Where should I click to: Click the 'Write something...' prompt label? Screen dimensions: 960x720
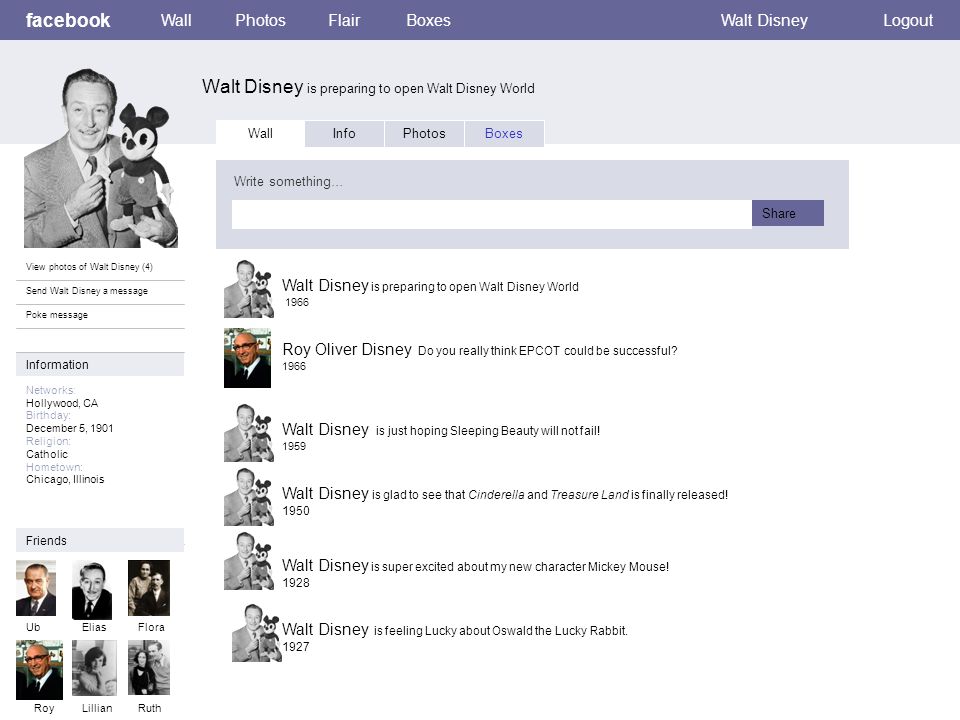click(x=288, y=181)
